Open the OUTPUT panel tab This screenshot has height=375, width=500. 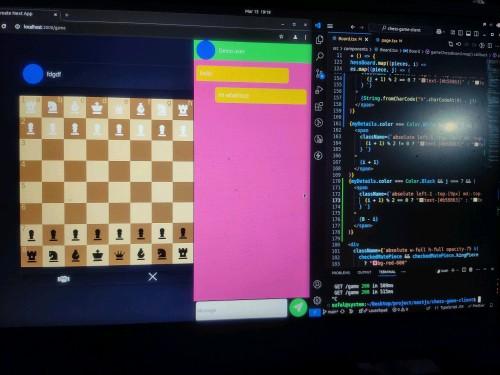(364, 272)
